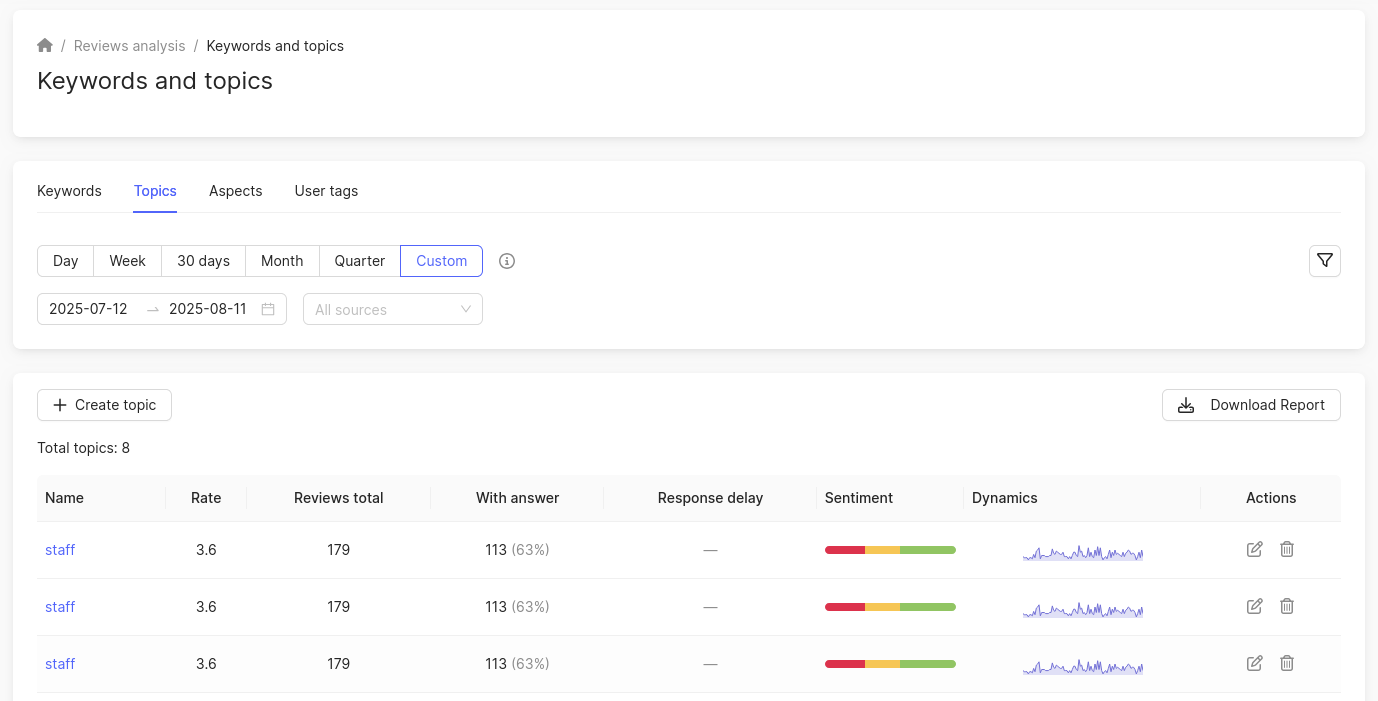Edit the second staff topic row

pyautogui.click(x=1254, y=606)
